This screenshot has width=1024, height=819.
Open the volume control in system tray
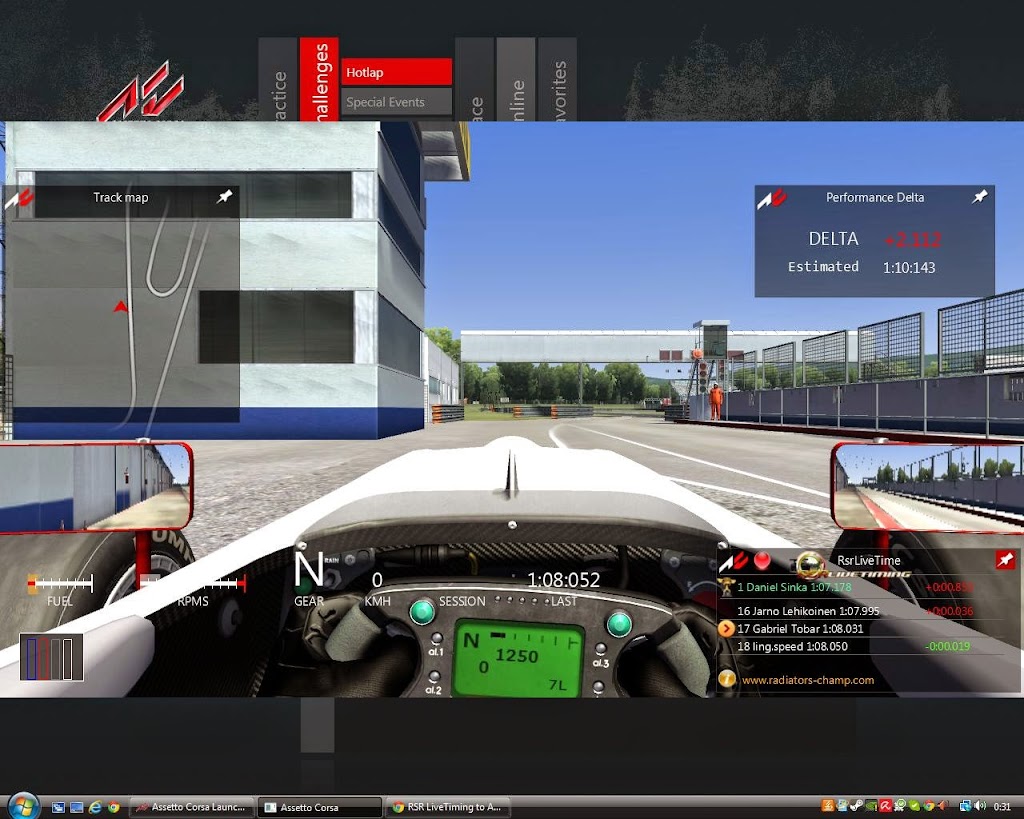pos(980,806)
